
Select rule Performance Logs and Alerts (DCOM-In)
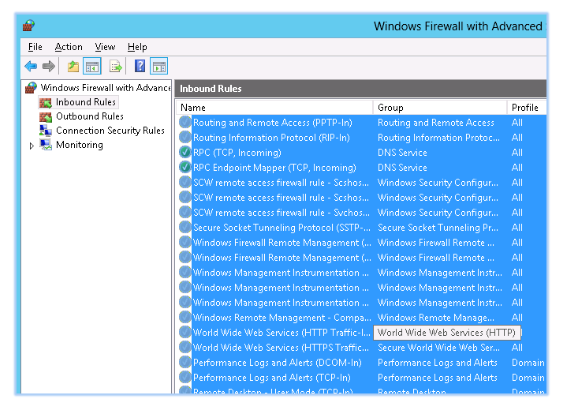tap(277, 363)
